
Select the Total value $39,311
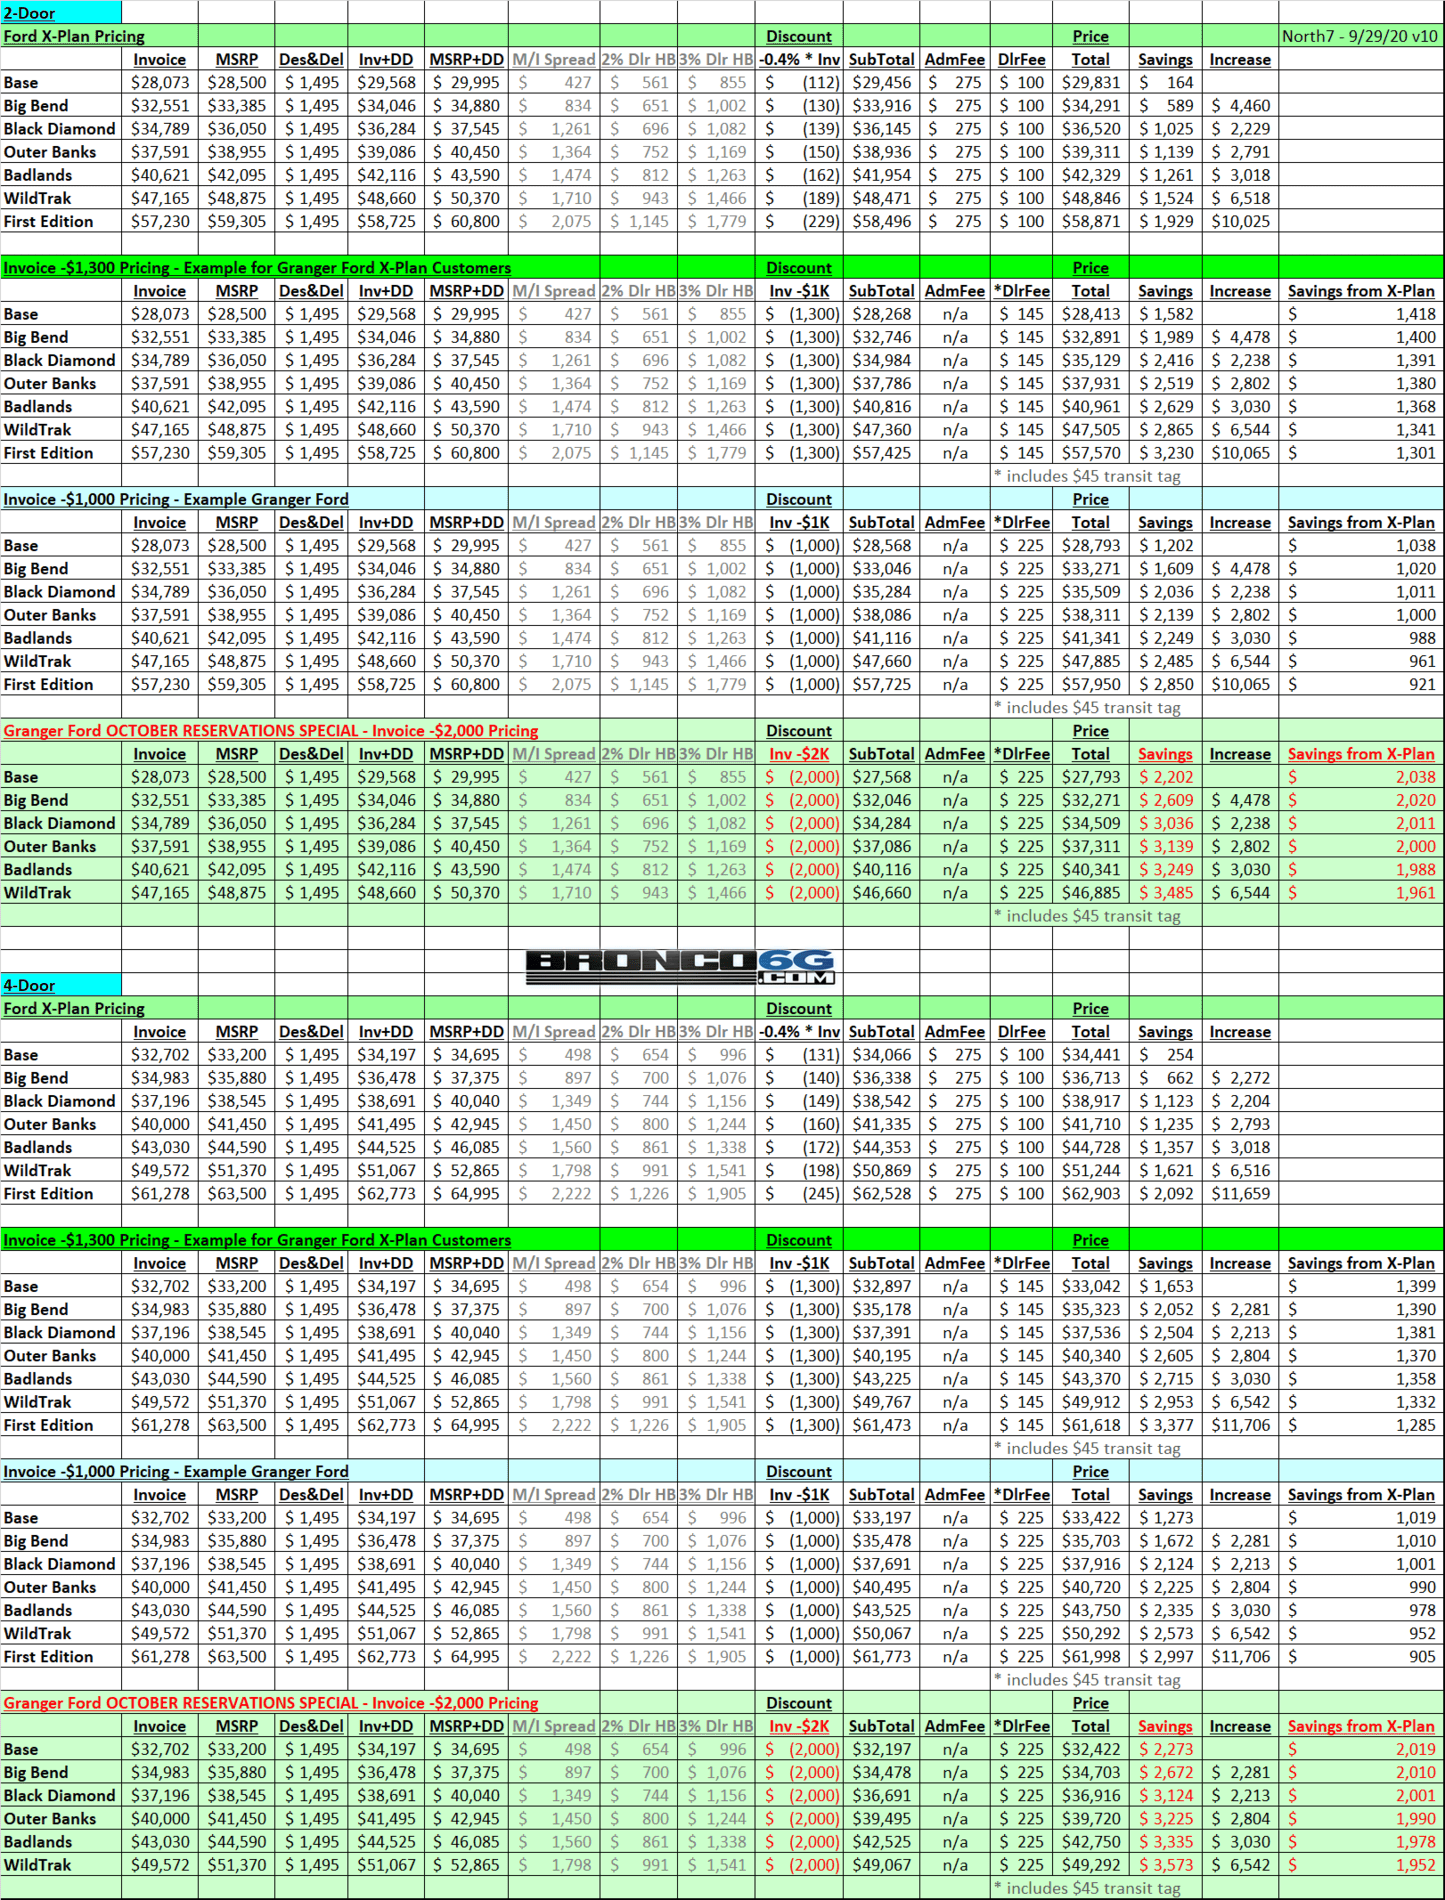point(1091,152)
